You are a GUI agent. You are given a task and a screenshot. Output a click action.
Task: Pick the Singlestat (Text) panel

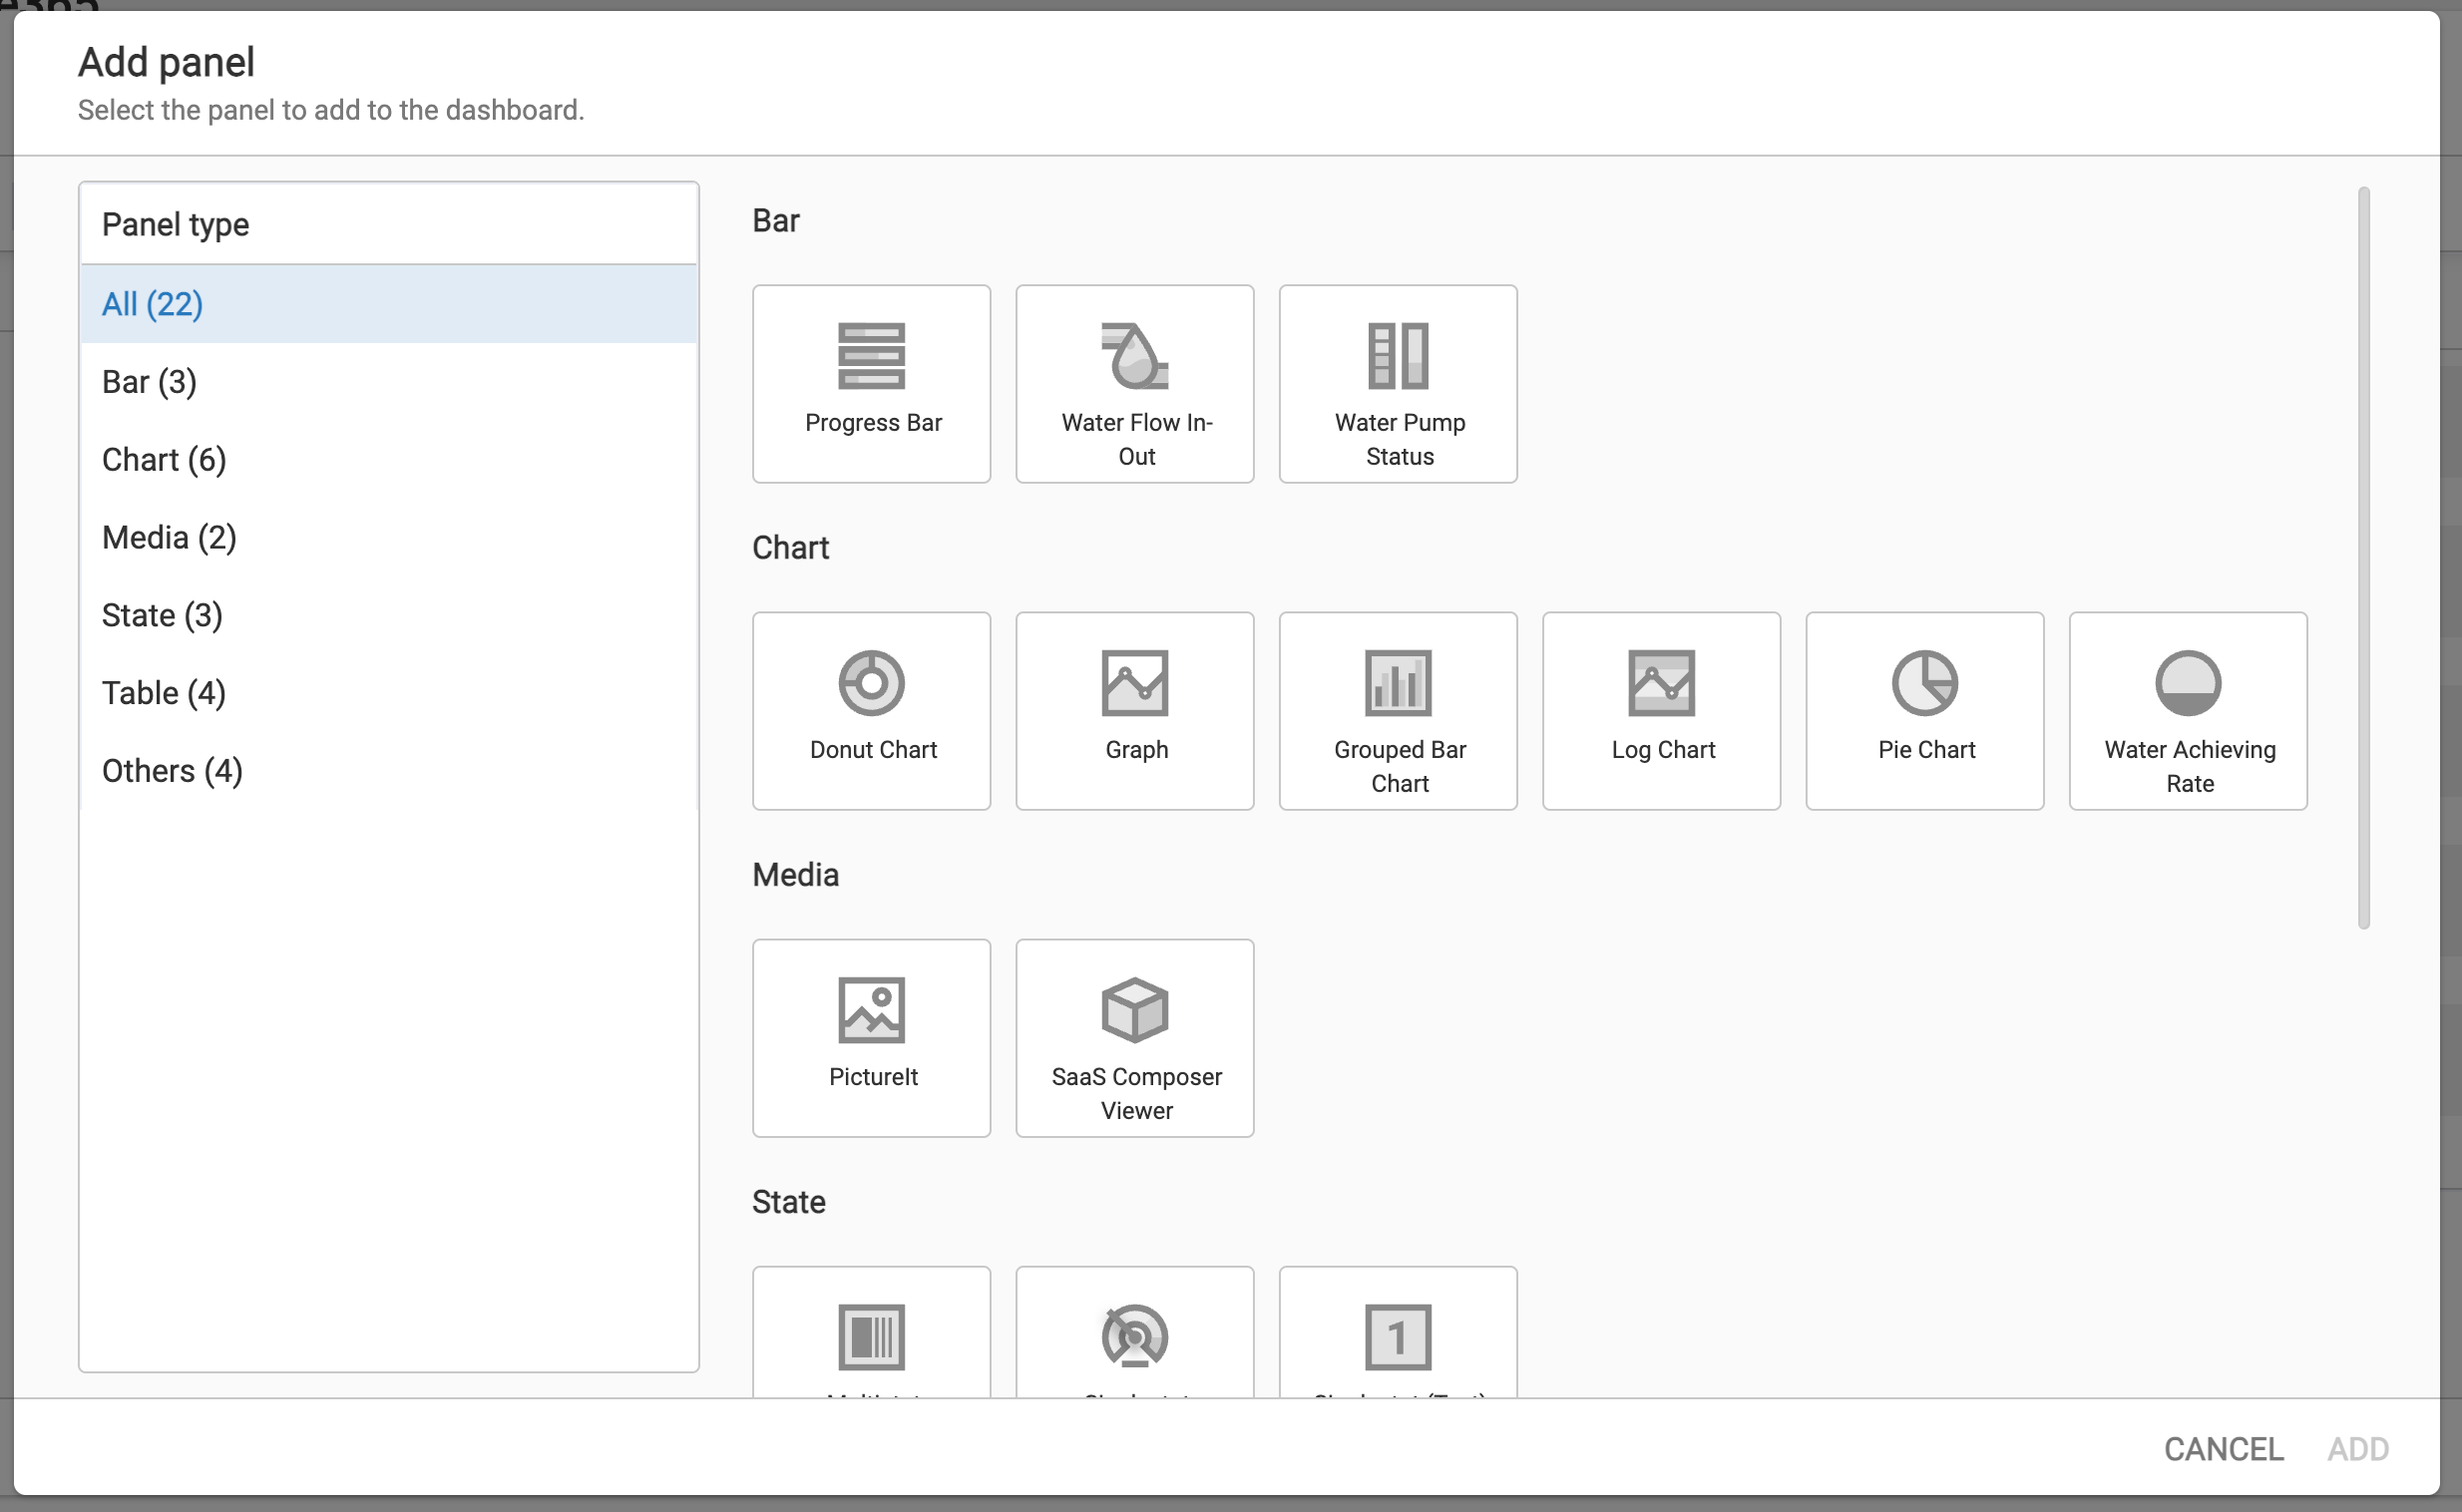click(x=1398, y=1340)
